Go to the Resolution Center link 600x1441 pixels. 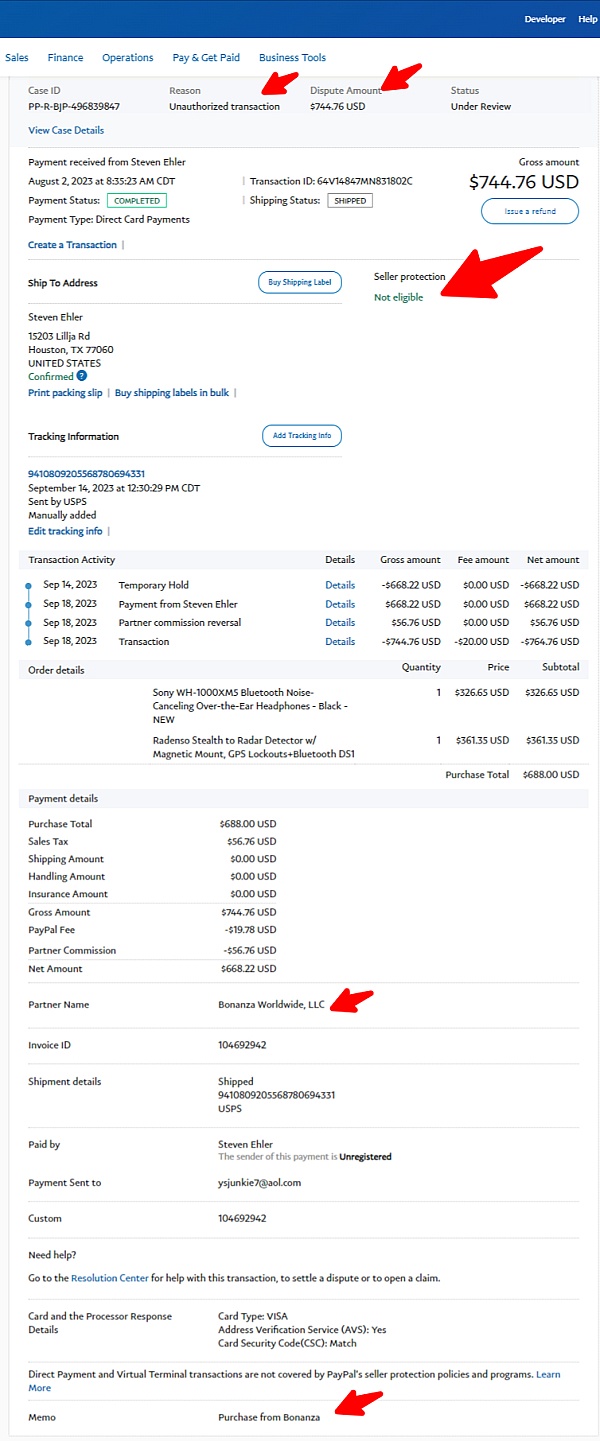pyautogui.click(x=110, y=1278)
